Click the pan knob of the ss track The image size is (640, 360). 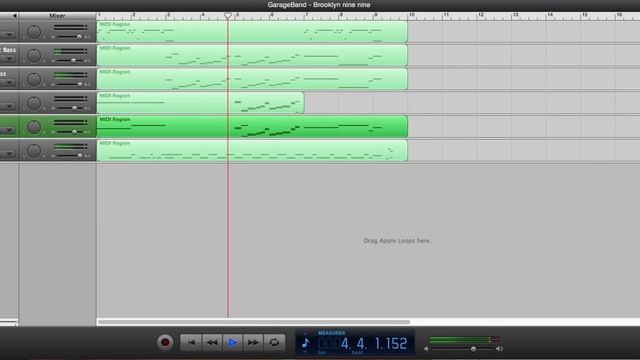34,79
